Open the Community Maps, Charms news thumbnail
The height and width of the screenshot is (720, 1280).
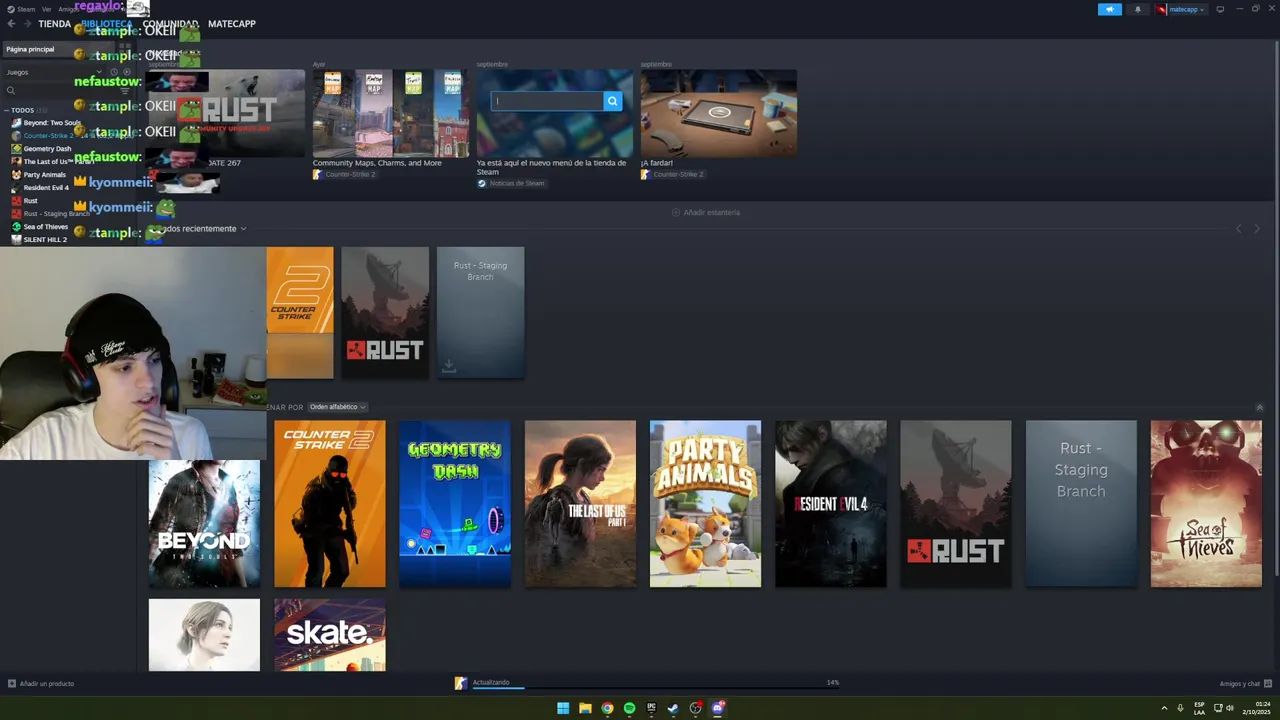pos(391,113)
